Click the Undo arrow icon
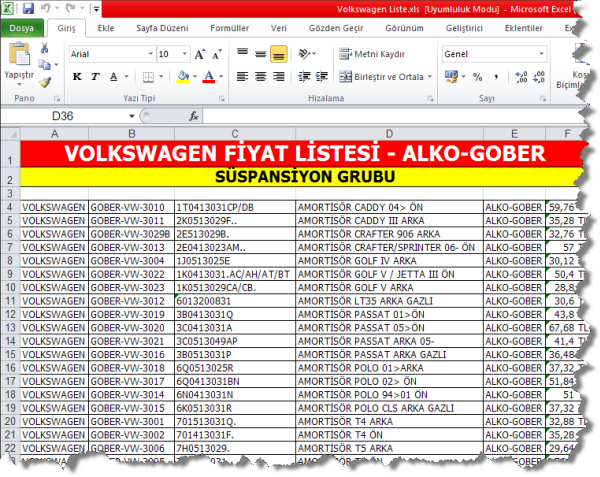Viewport: 600px width, 477px height. coord(45,8)
